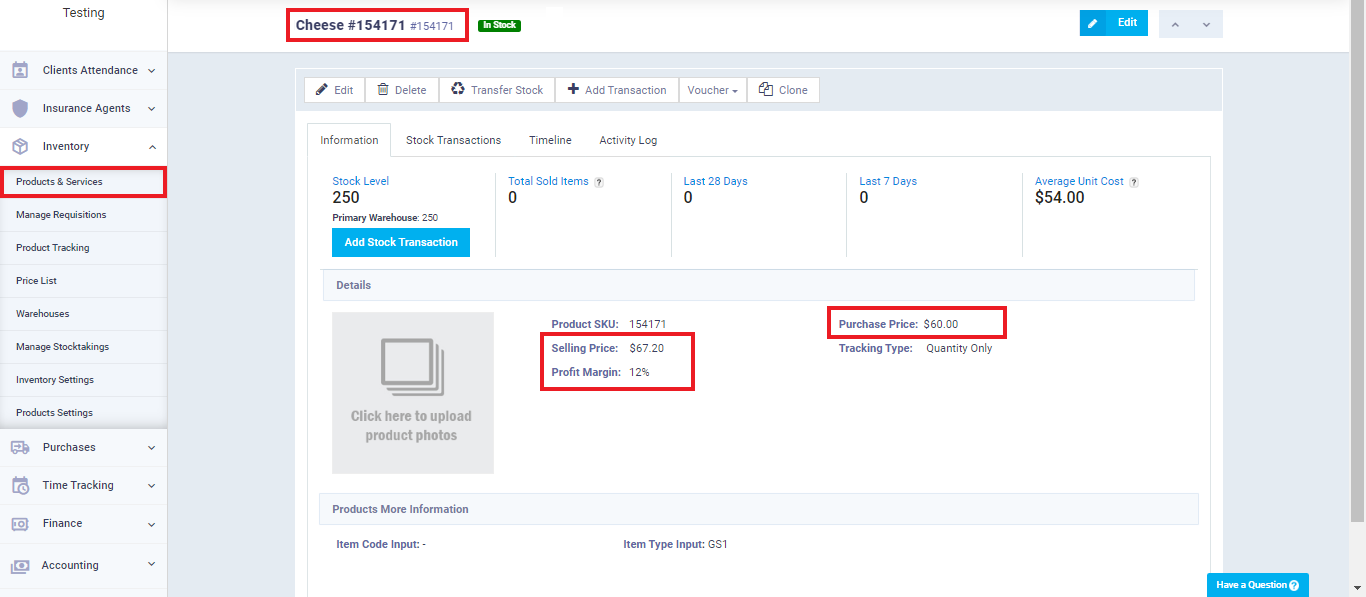Click the Accounting money icon
This screenshot has width=1366, height=597.
coord(20,566)
